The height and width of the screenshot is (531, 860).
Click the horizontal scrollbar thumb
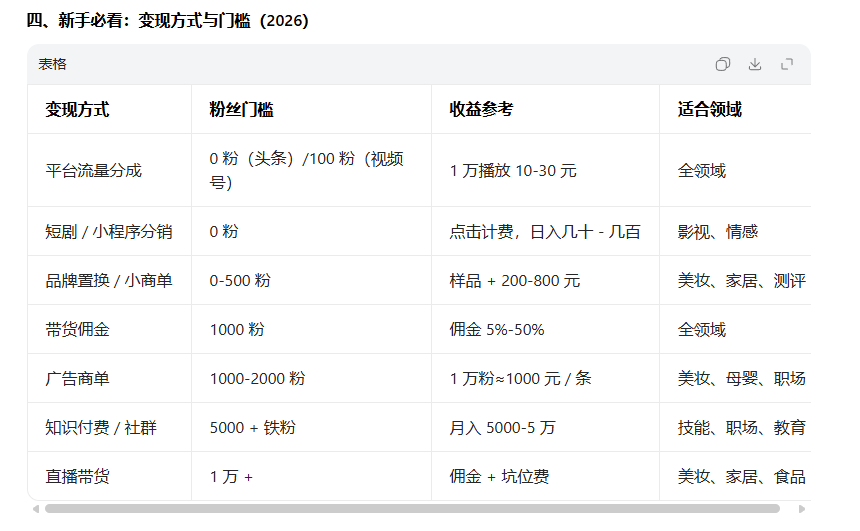pos(412,509)
